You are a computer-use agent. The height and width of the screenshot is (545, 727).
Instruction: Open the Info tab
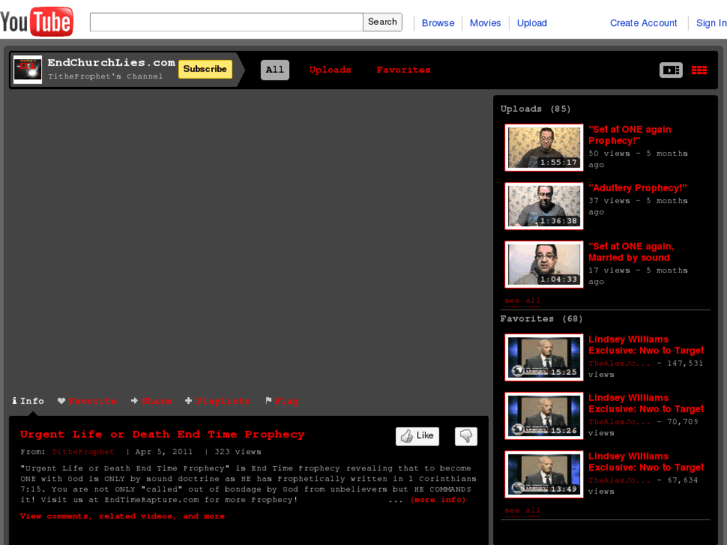[x=28, y=401]
